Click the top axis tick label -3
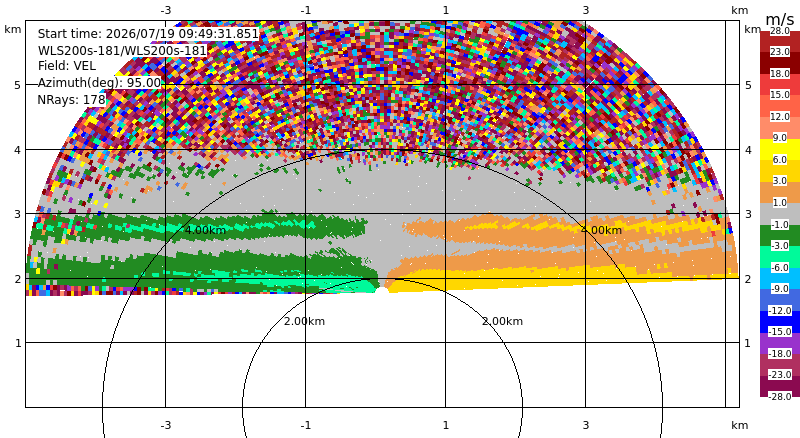Image resolution: width=800 pixels, height=438 pixels. click(165, 10)
